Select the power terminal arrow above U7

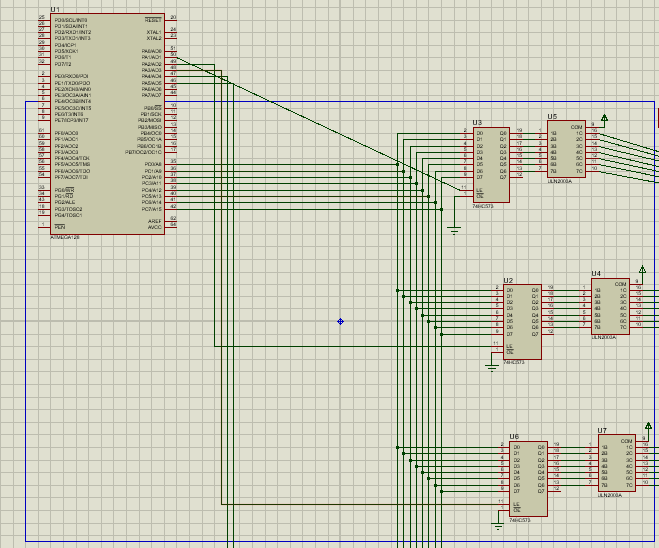click(648, 427)
